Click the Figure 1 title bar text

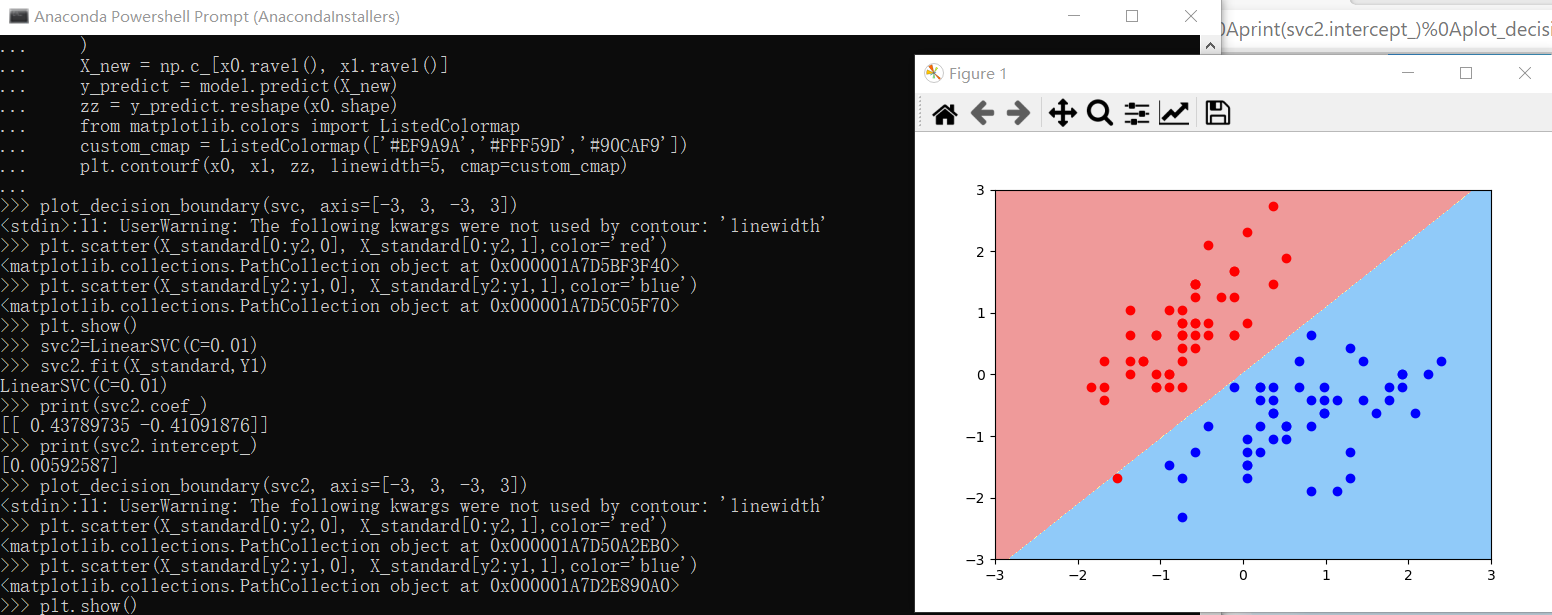click(x=978, y=74)
